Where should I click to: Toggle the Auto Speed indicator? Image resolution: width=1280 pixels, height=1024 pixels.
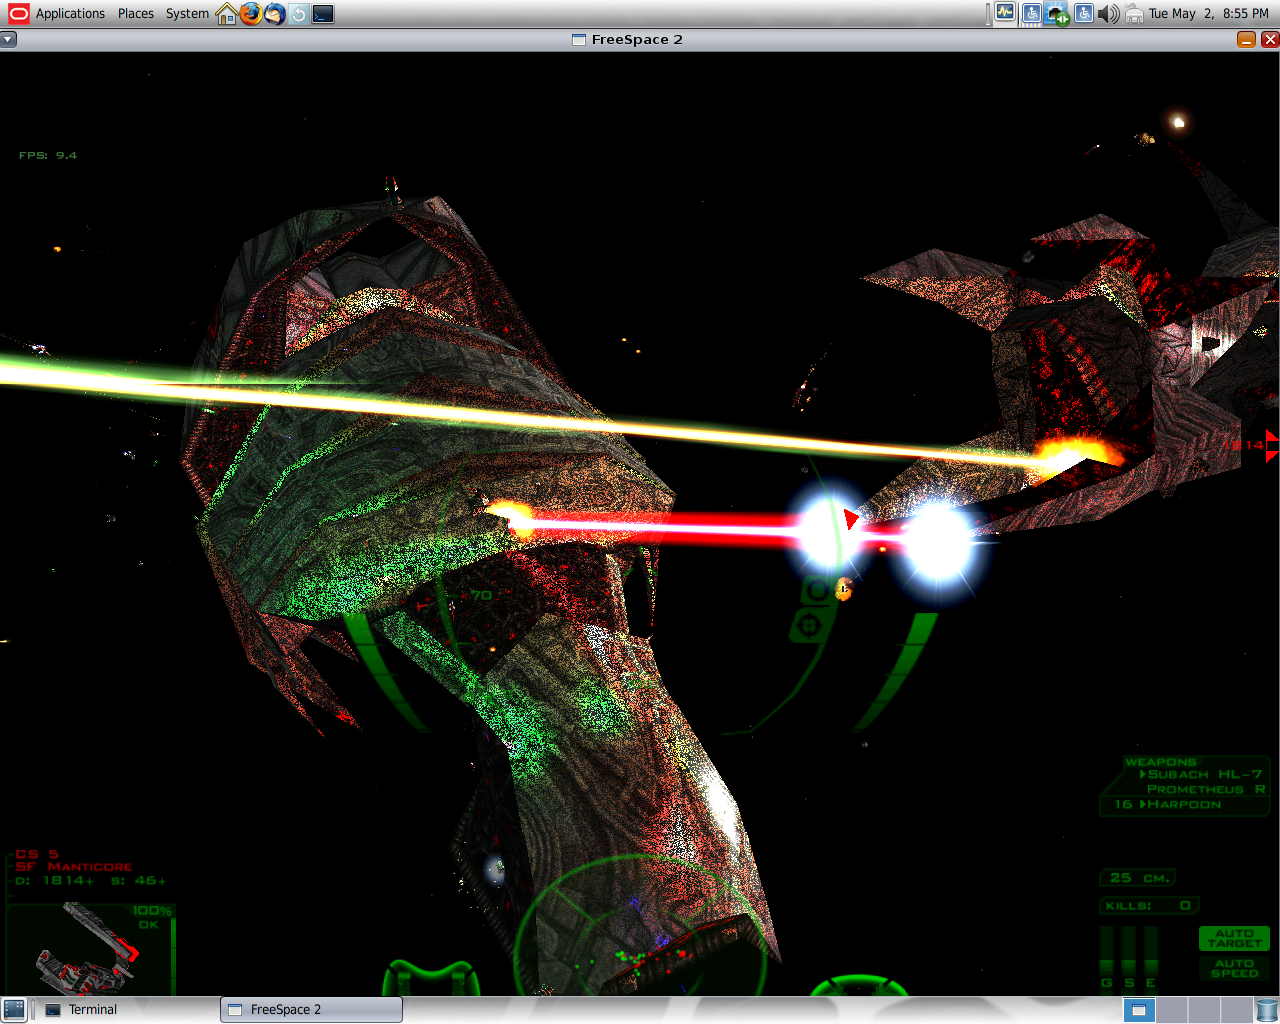pos(1234,968)
